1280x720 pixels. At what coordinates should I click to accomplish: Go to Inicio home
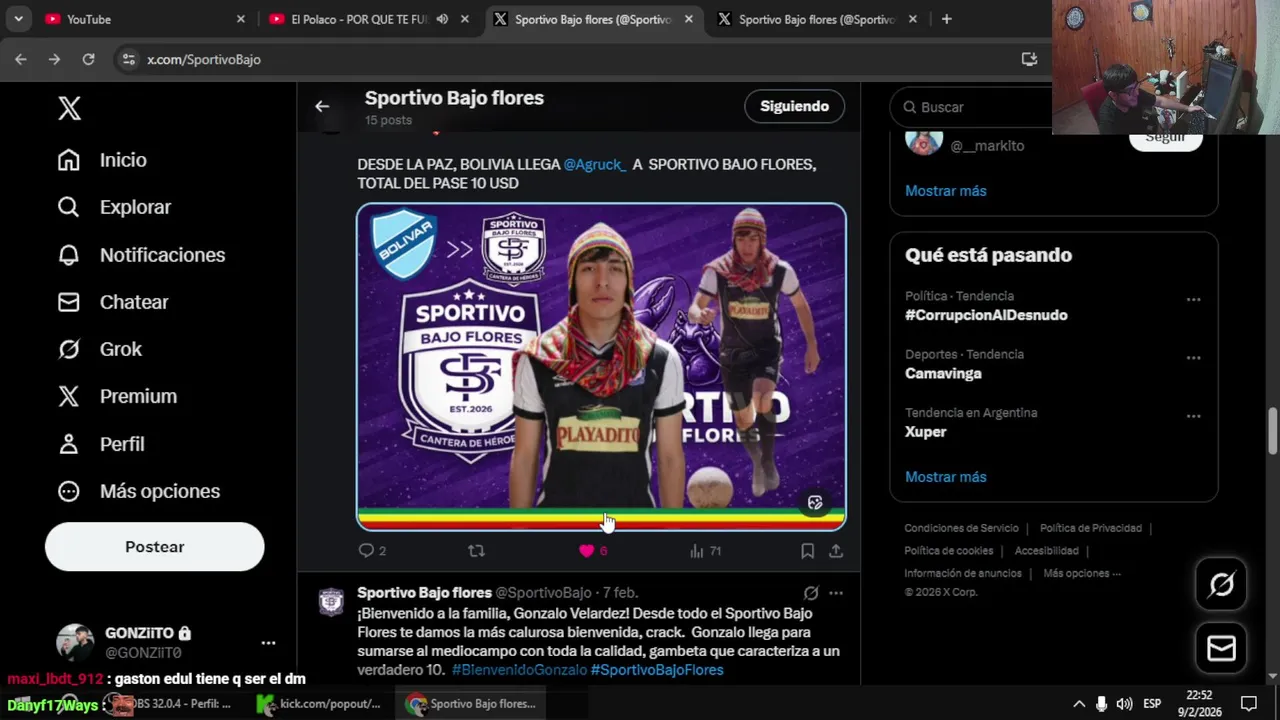[102, 160]
